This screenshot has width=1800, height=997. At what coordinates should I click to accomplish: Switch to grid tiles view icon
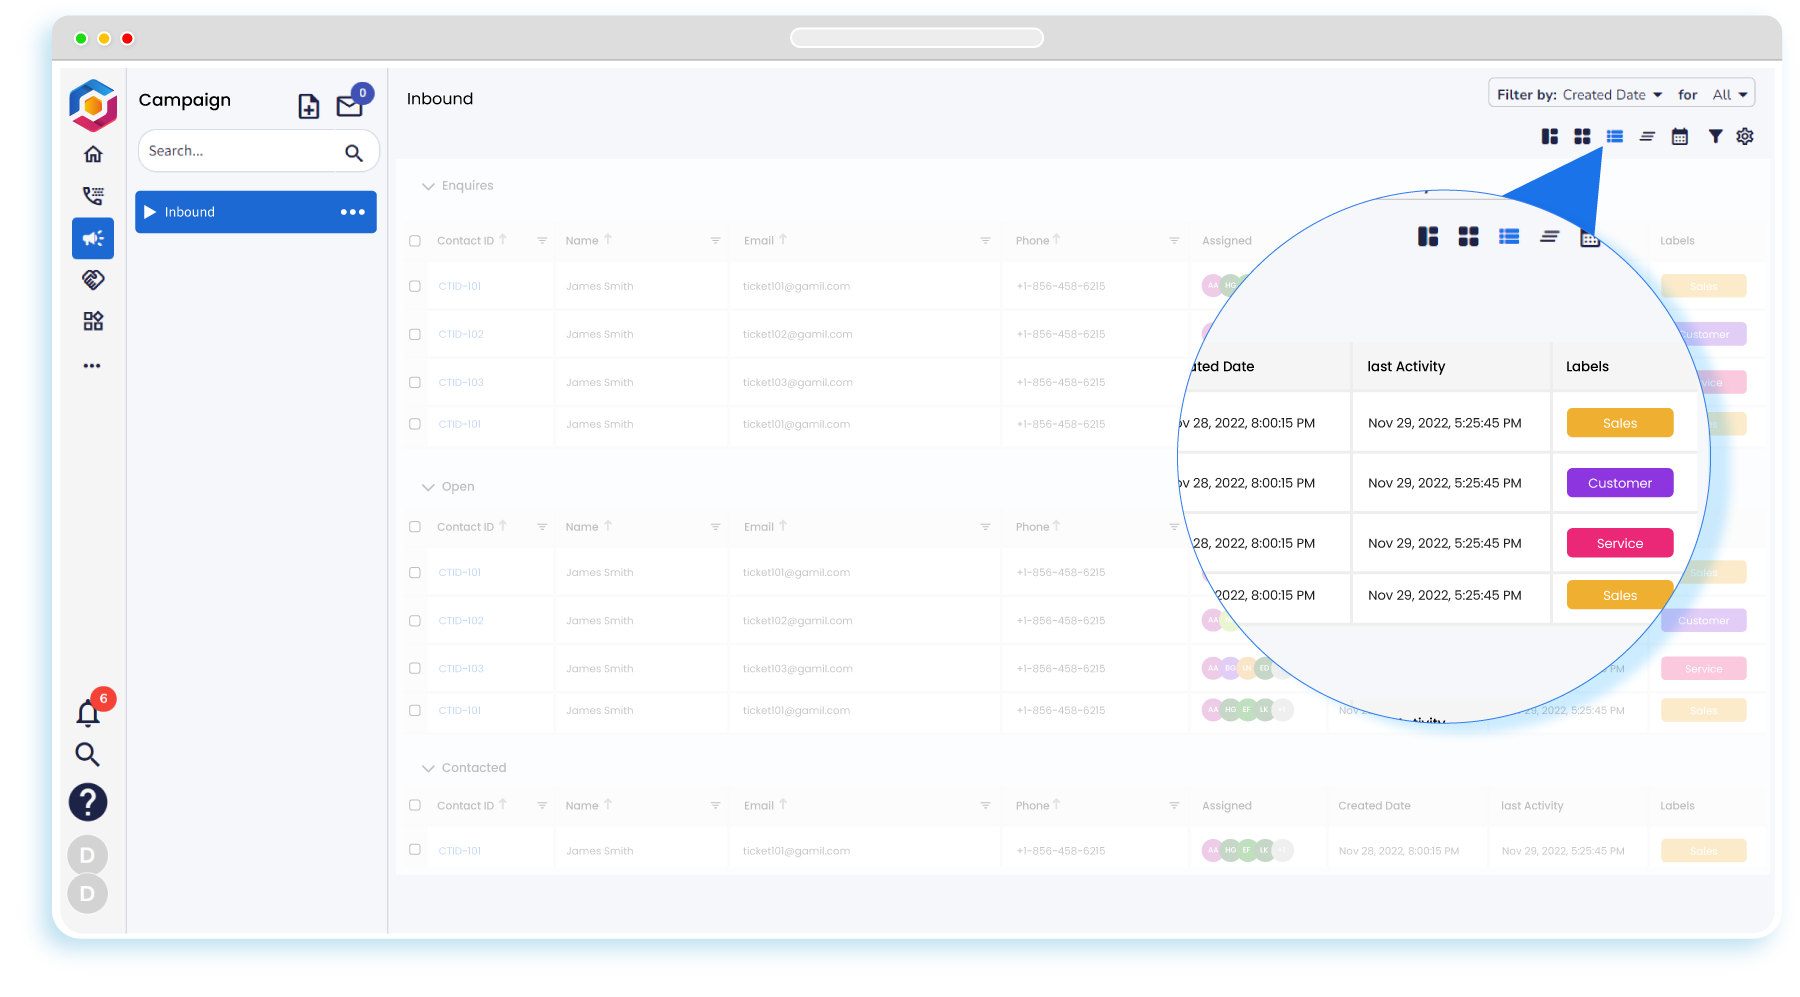pyautogui.click(x=1582, y=136)
